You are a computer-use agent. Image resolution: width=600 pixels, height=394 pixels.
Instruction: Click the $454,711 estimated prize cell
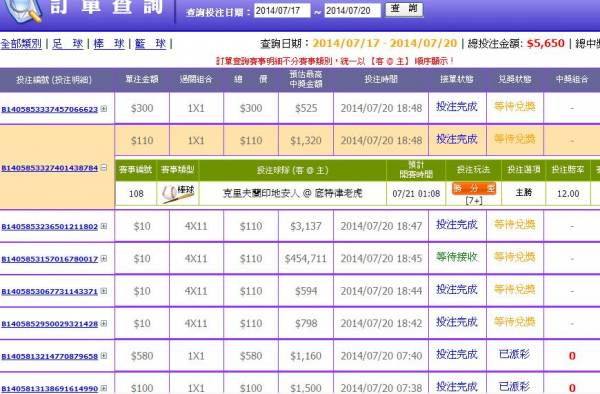pos(306,259)
